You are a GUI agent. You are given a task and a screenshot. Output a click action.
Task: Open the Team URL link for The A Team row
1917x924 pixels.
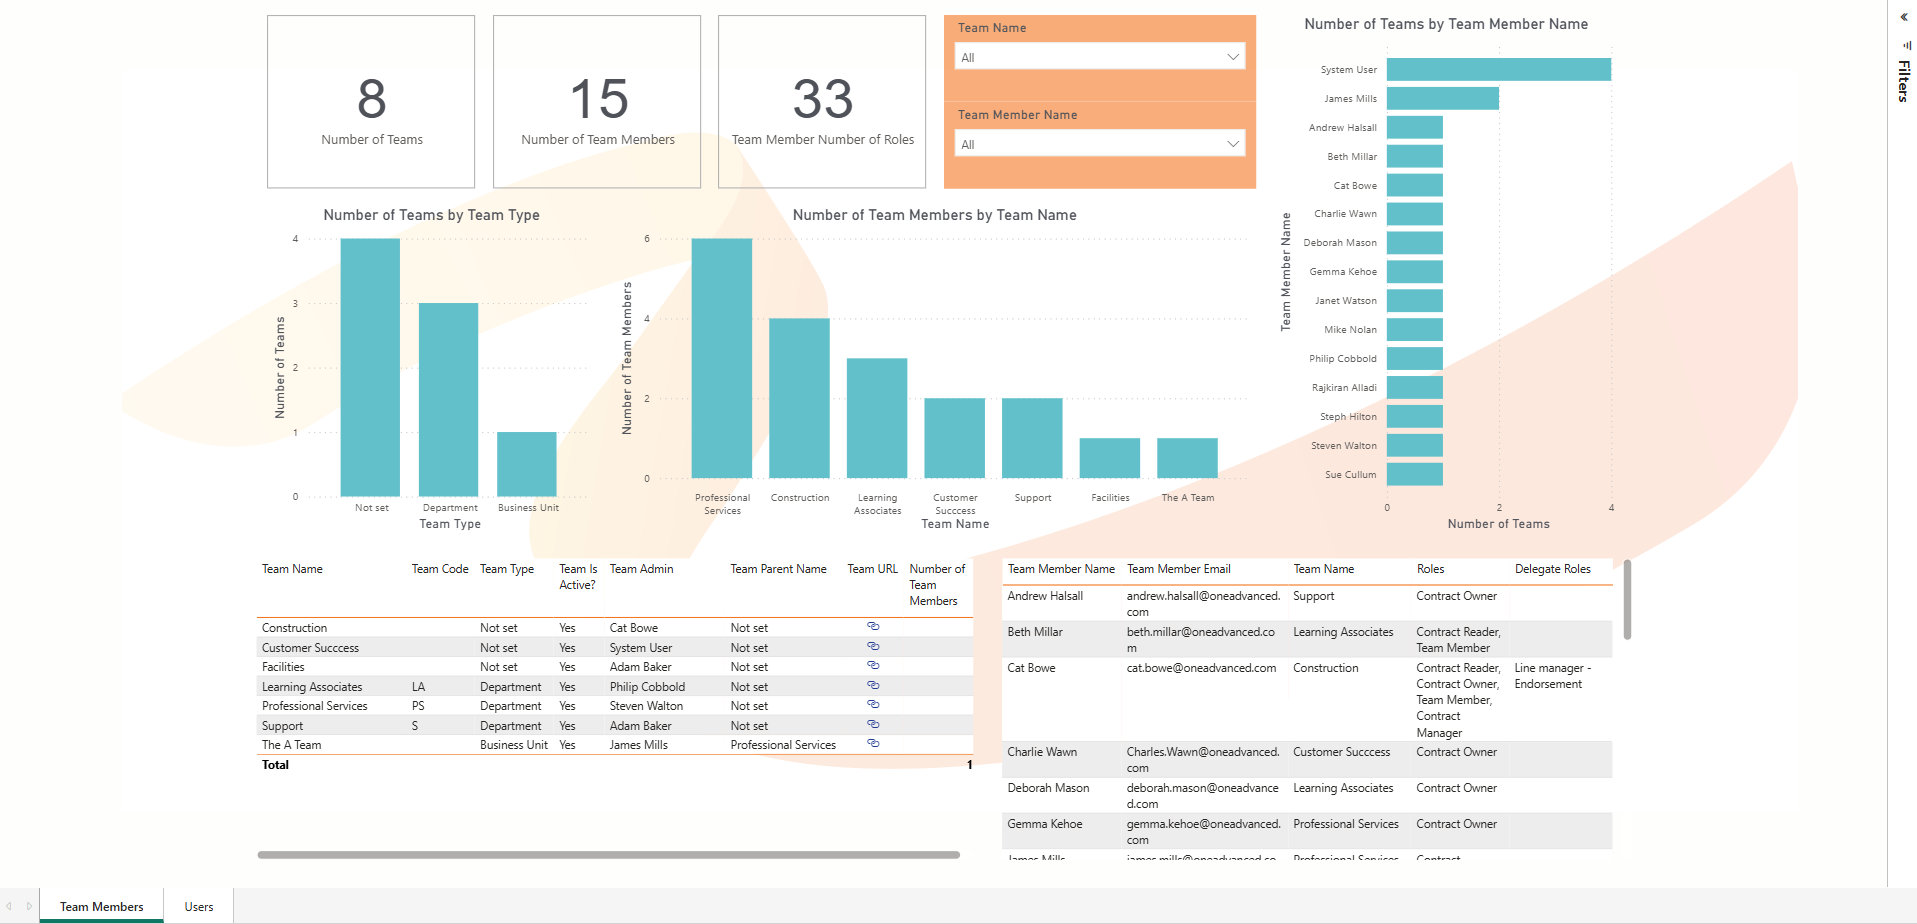click(873, 743)
